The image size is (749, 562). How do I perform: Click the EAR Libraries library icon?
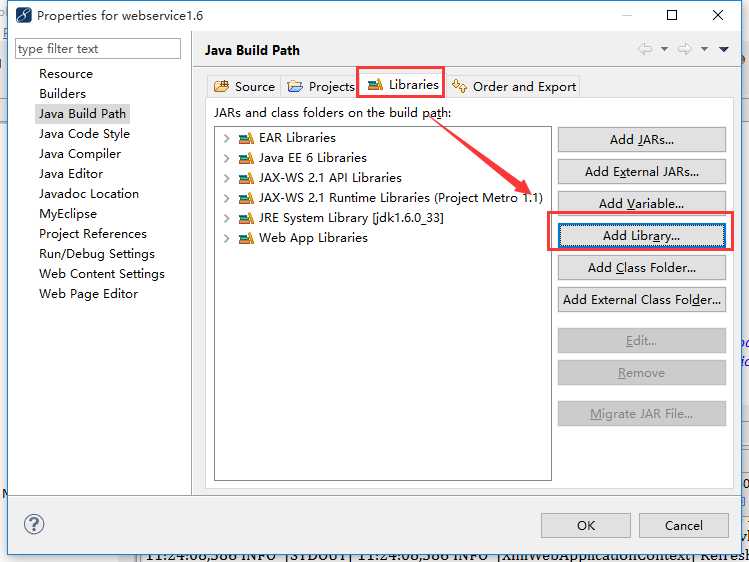coord(246,138)
